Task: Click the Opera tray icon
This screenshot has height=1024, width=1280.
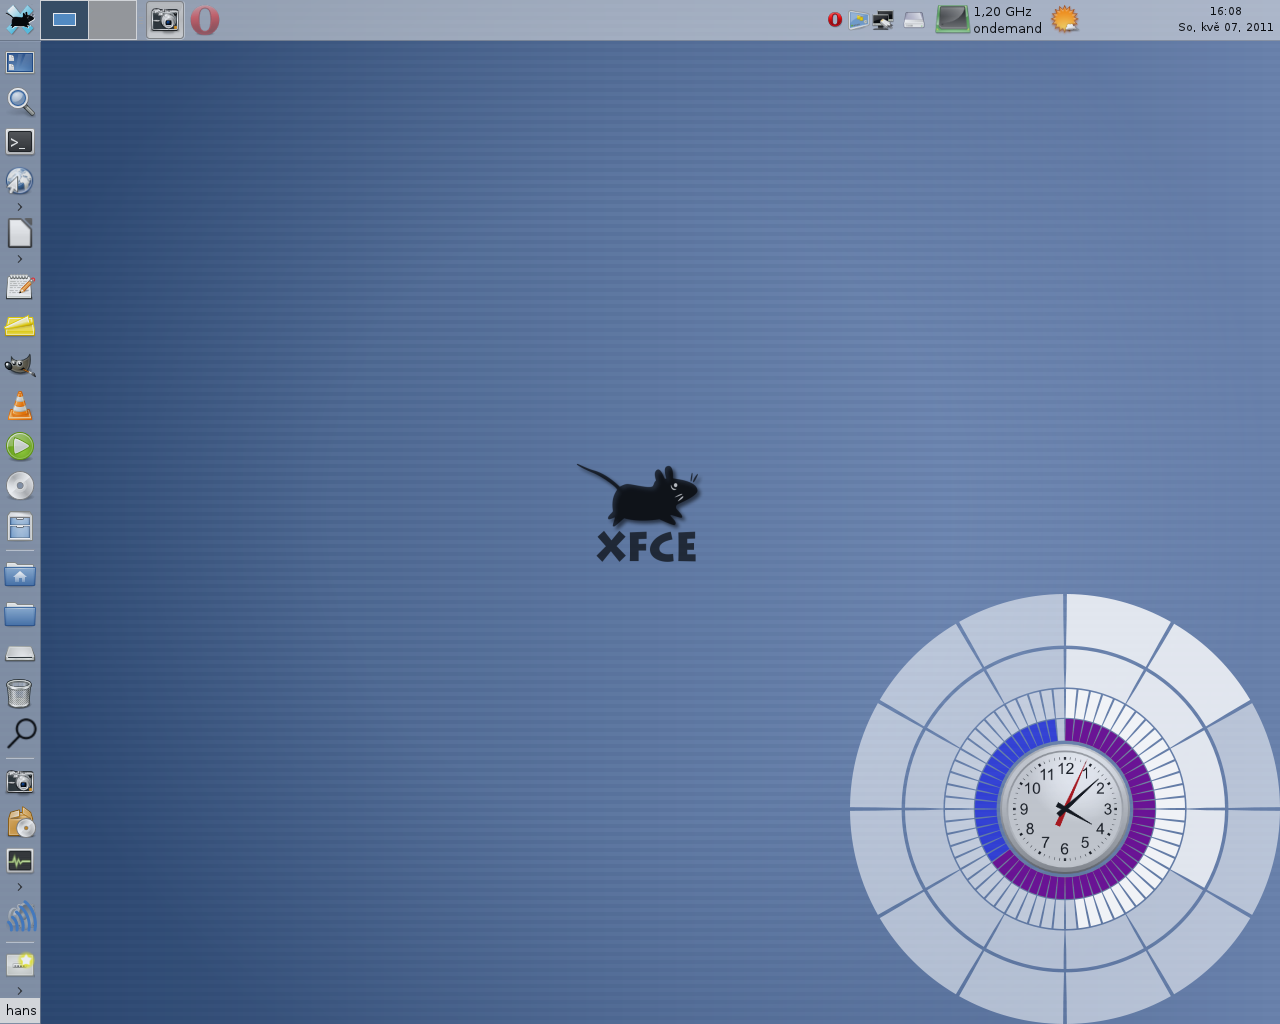Action: (835, 20)
